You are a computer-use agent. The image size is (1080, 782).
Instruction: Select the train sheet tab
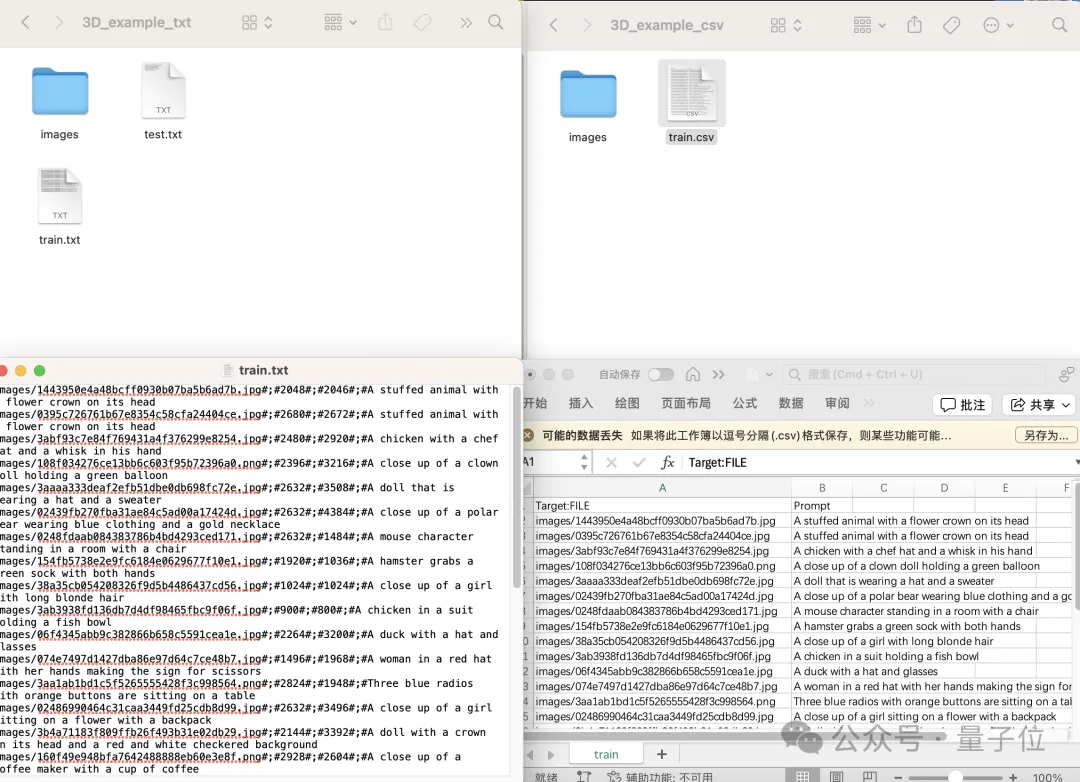click(x=606, y=754)
